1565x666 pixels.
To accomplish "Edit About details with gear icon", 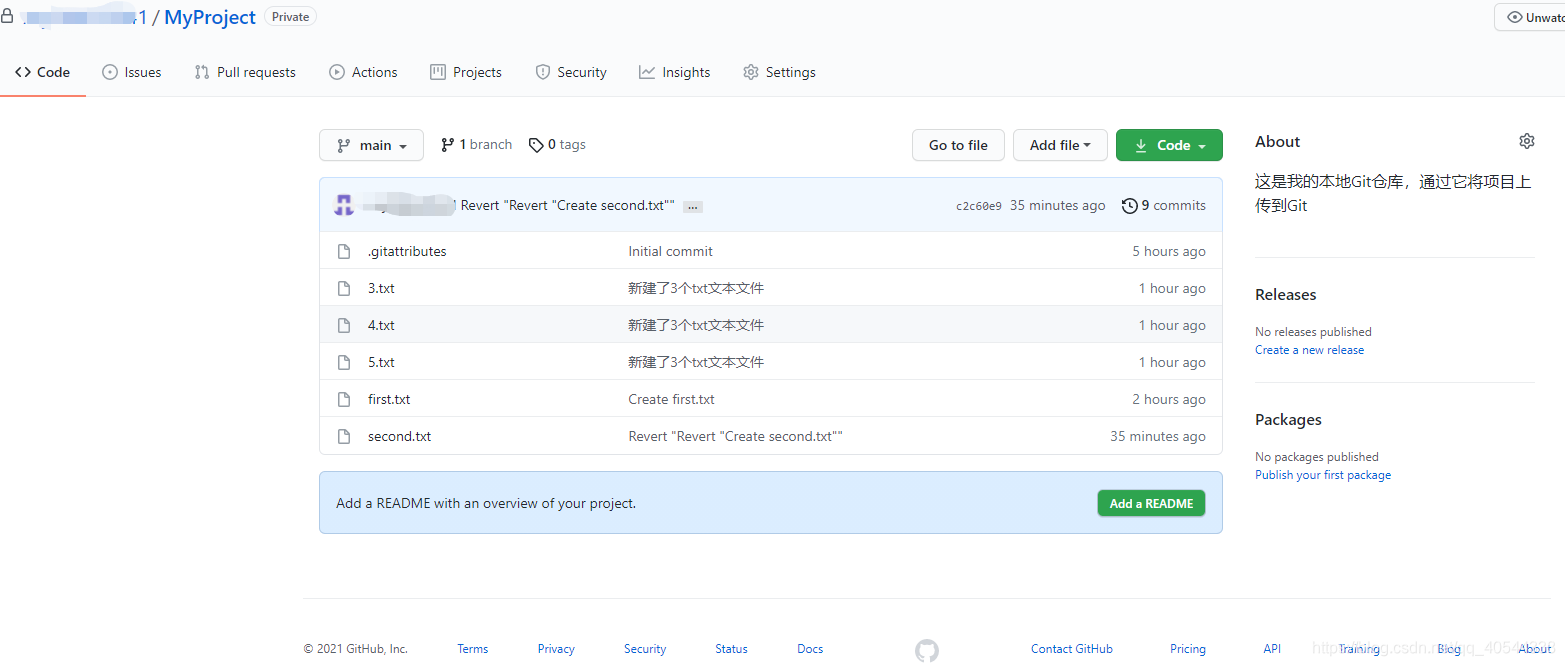I will 1526,141.
